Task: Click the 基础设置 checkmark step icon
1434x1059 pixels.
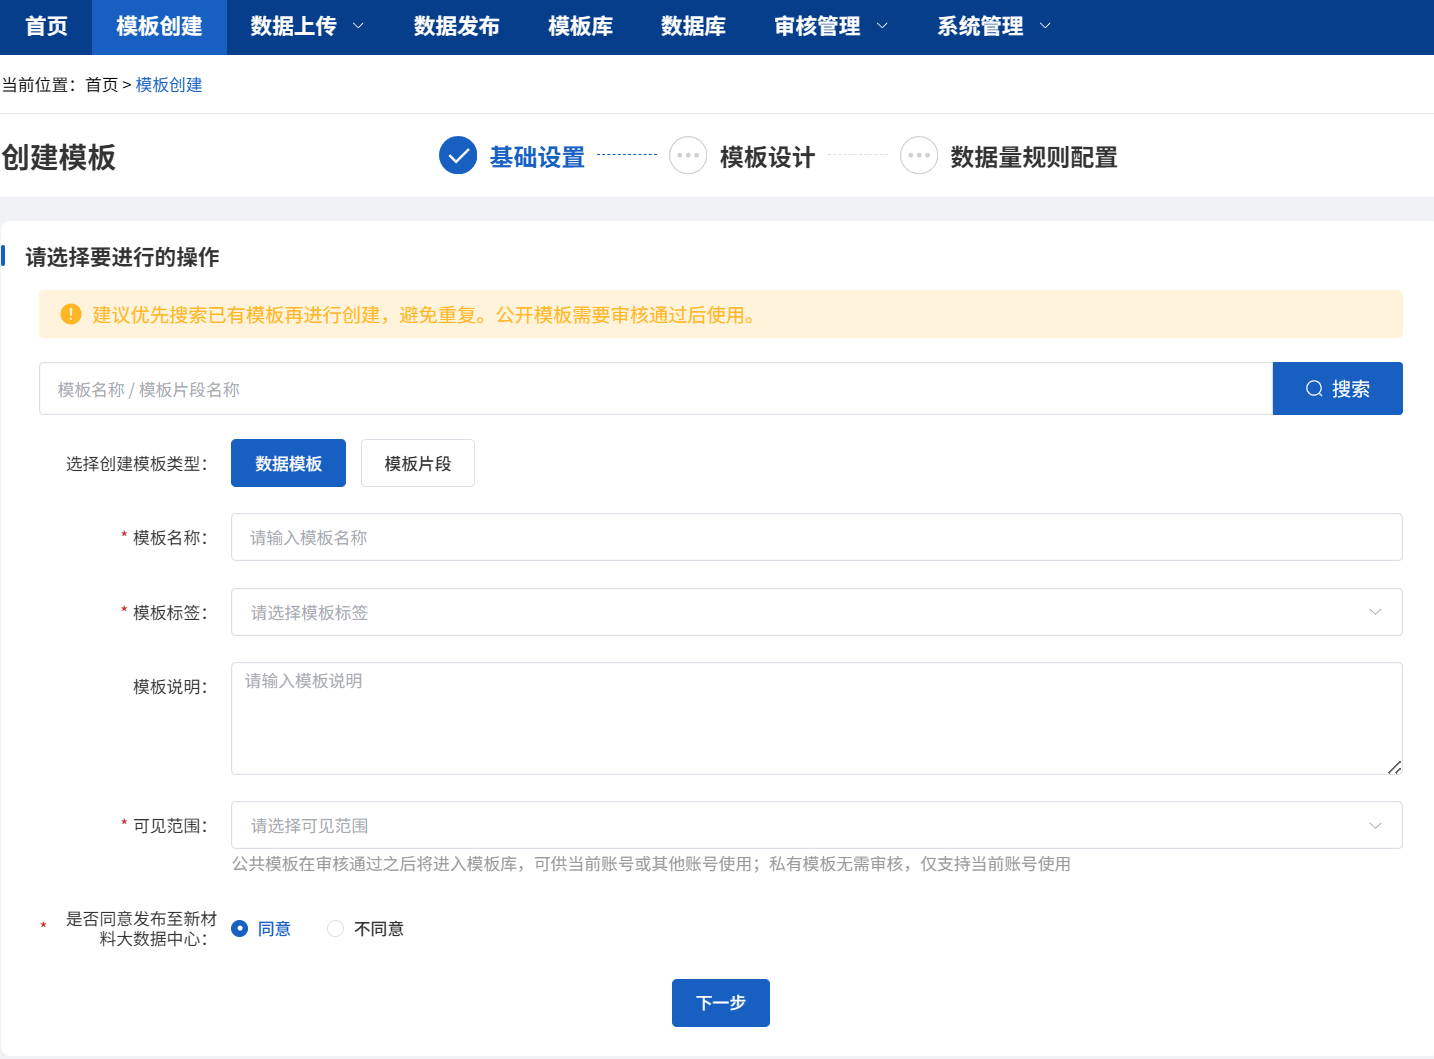Action: pyautogui.click(x=458, y=156)
